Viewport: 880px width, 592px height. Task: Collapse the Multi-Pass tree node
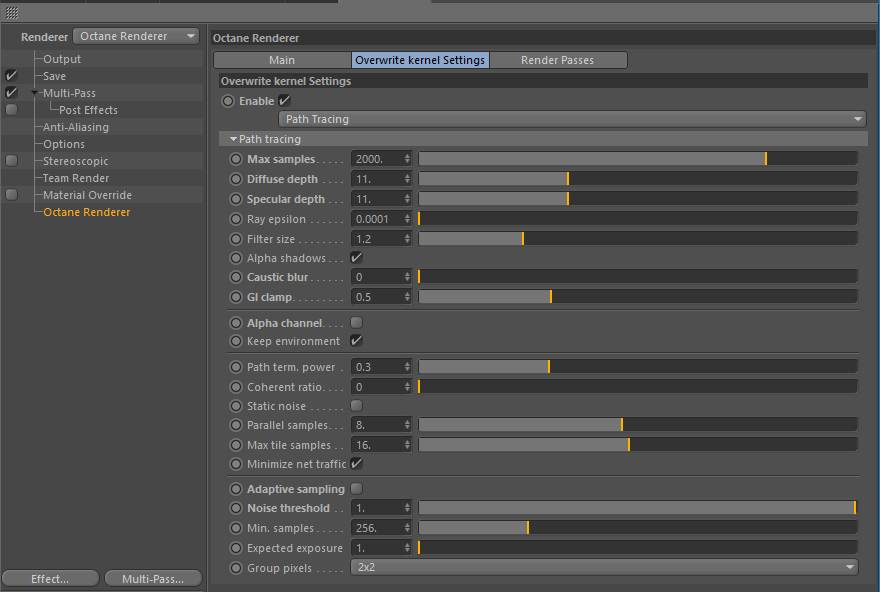point(35,93)
